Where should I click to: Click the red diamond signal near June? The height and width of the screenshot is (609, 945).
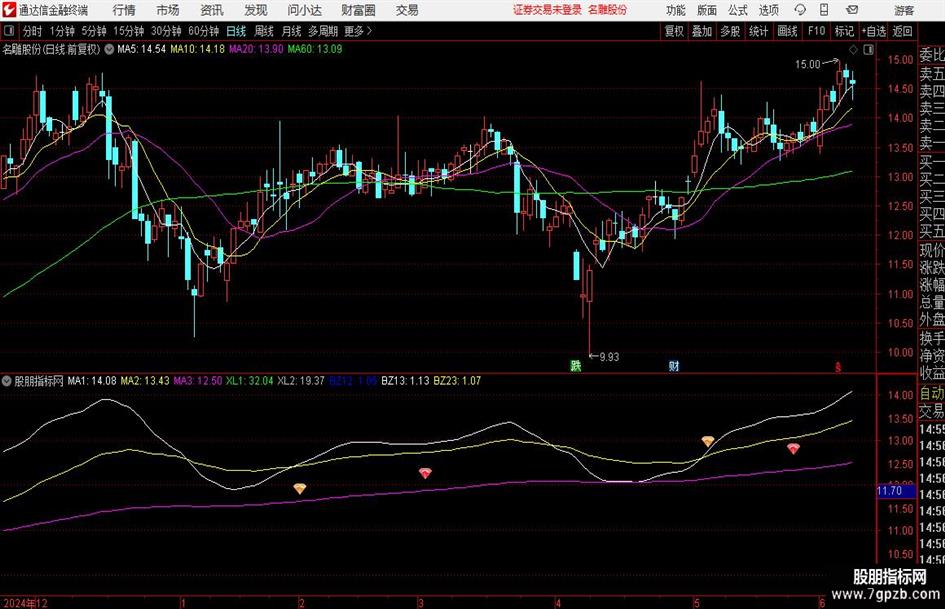click(793, 449)
